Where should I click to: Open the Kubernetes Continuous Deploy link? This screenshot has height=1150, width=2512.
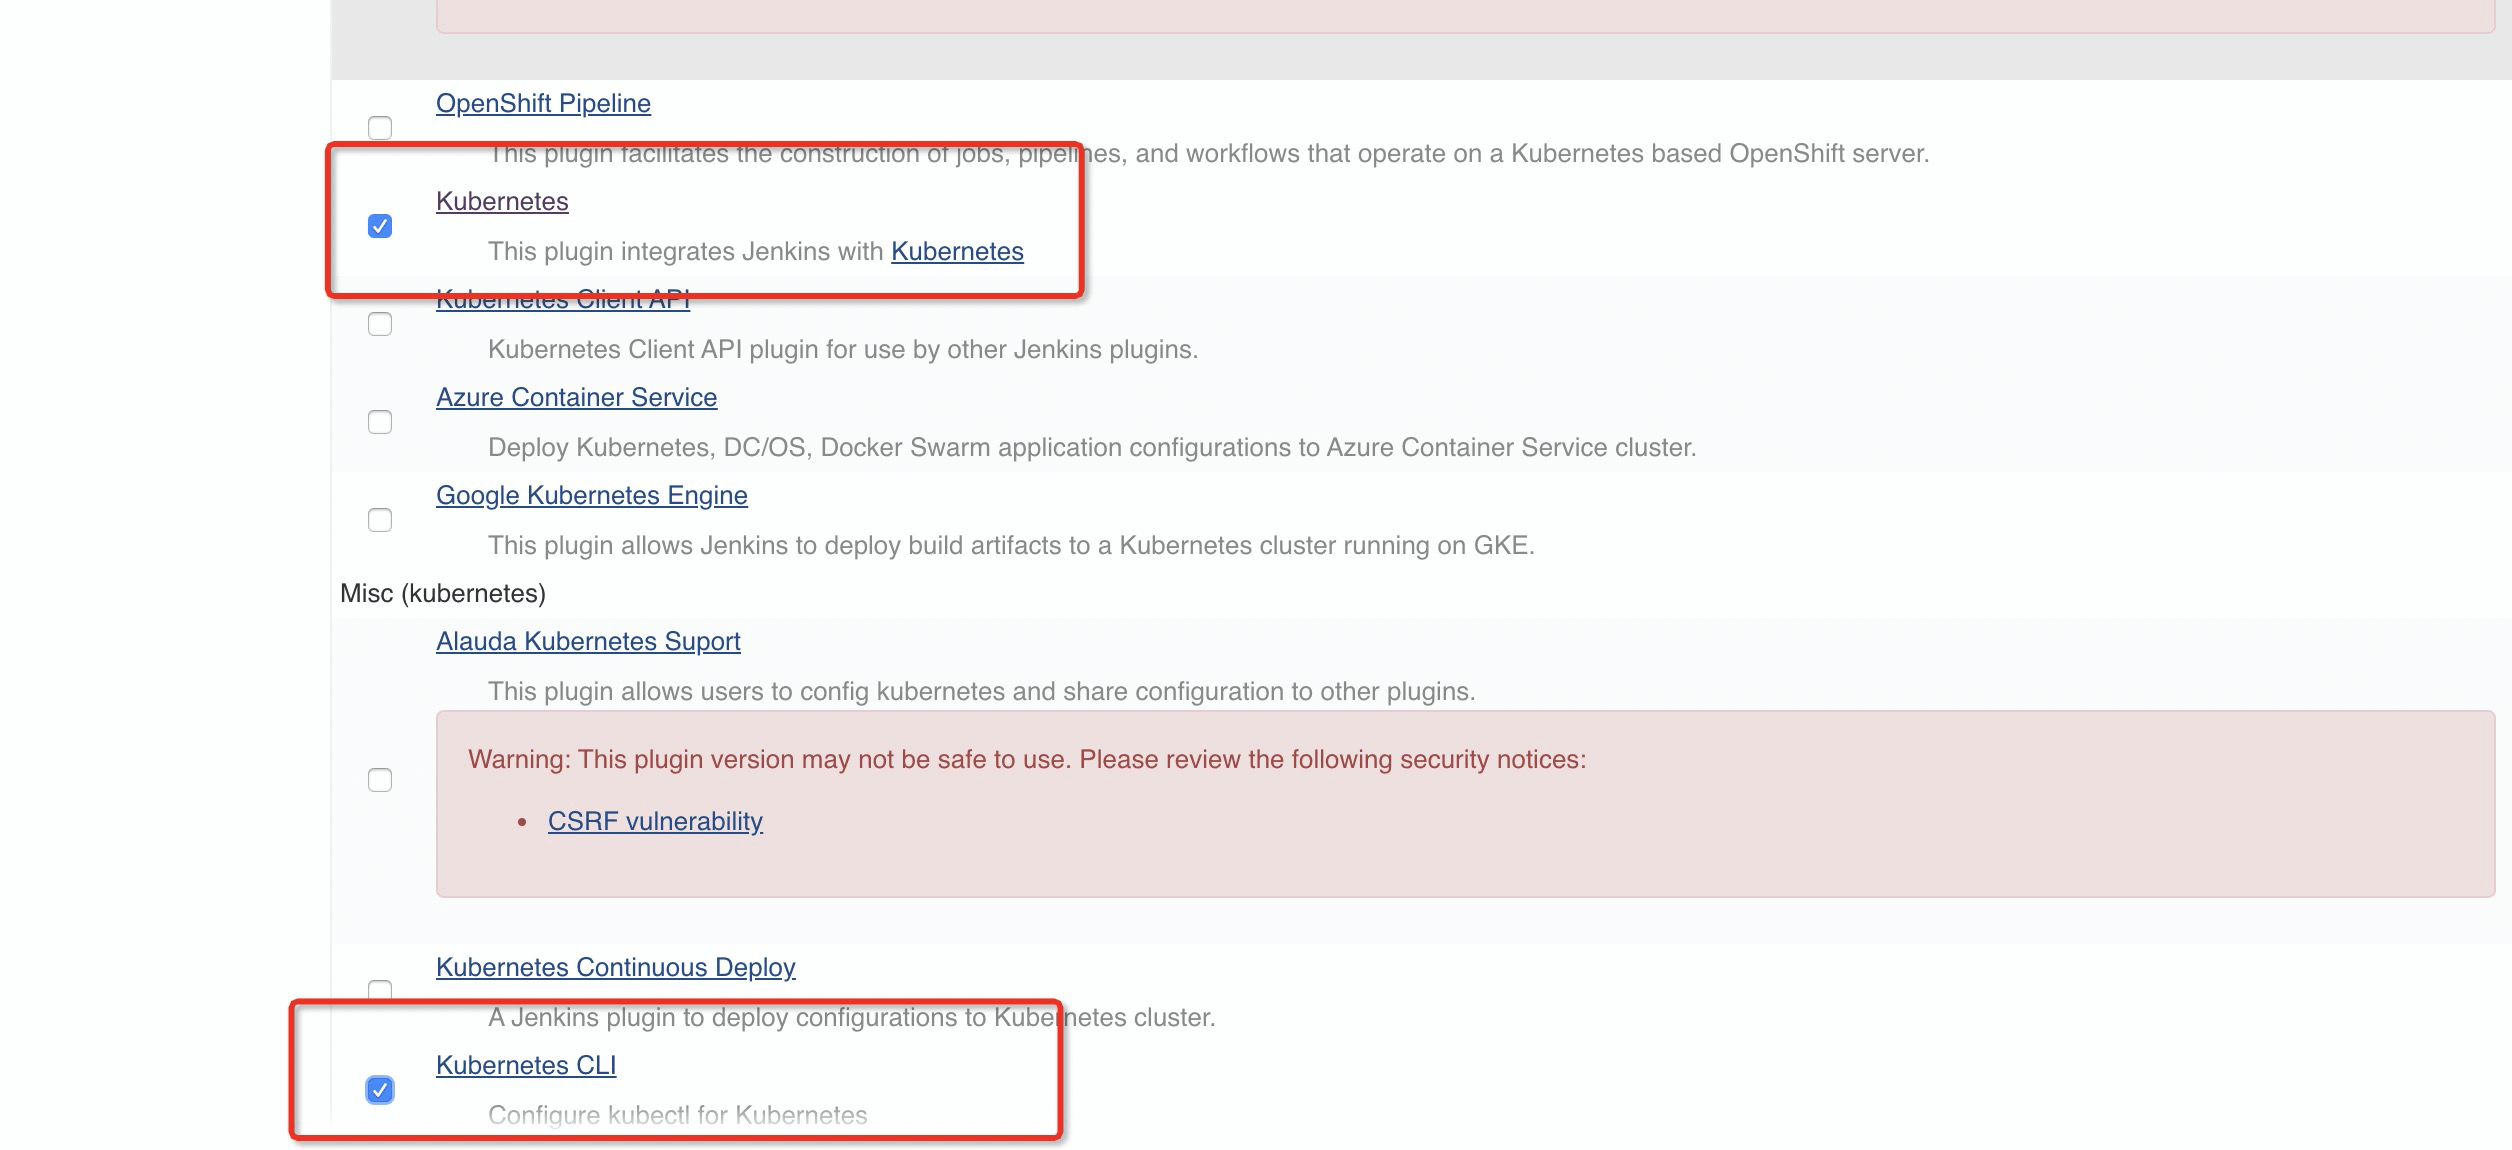coord(616,967)
